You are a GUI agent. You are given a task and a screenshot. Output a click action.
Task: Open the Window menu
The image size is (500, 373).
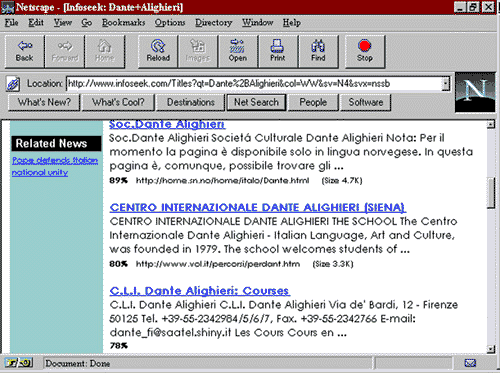coord(258,23)
